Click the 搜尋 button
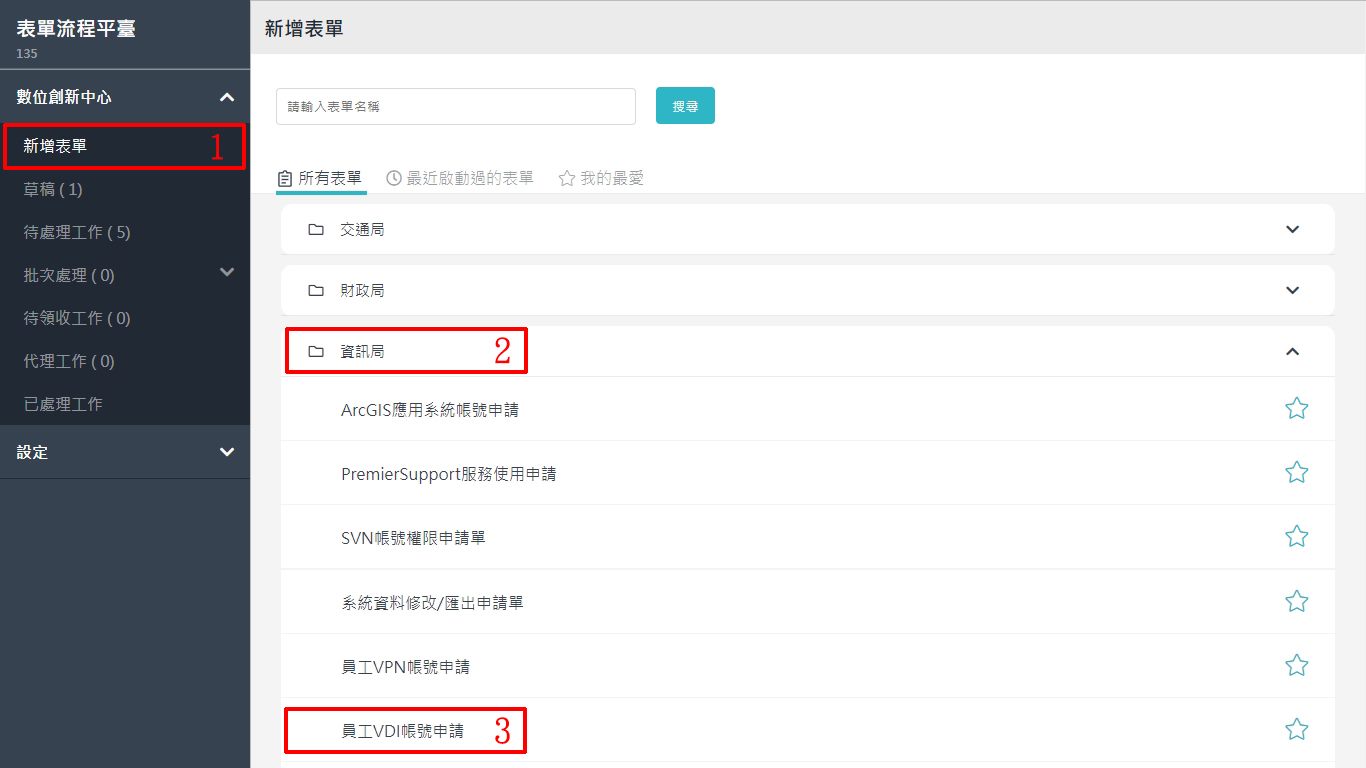Image resolution: width=1366 pixels, height=768 pixels. [685, 106]
